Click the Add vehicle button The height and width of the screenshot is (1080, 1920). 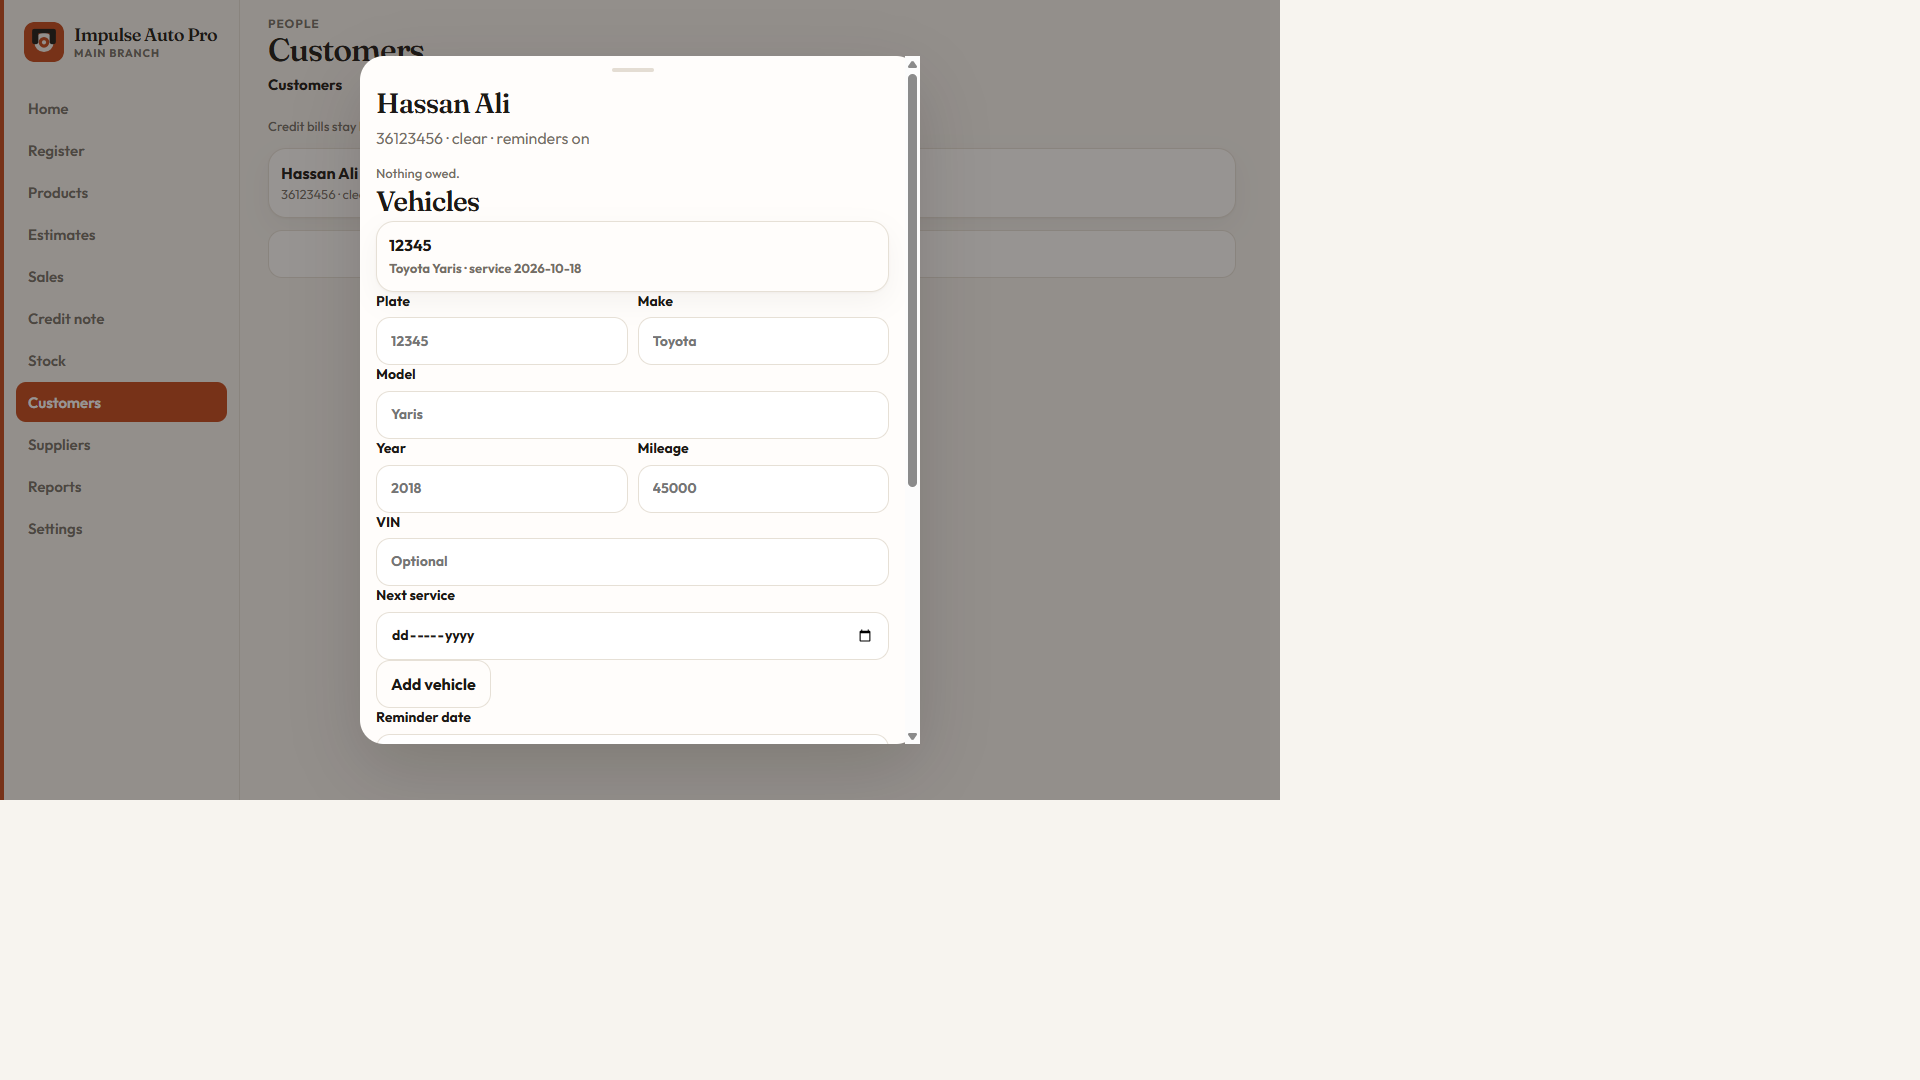(x=433, y=685)
